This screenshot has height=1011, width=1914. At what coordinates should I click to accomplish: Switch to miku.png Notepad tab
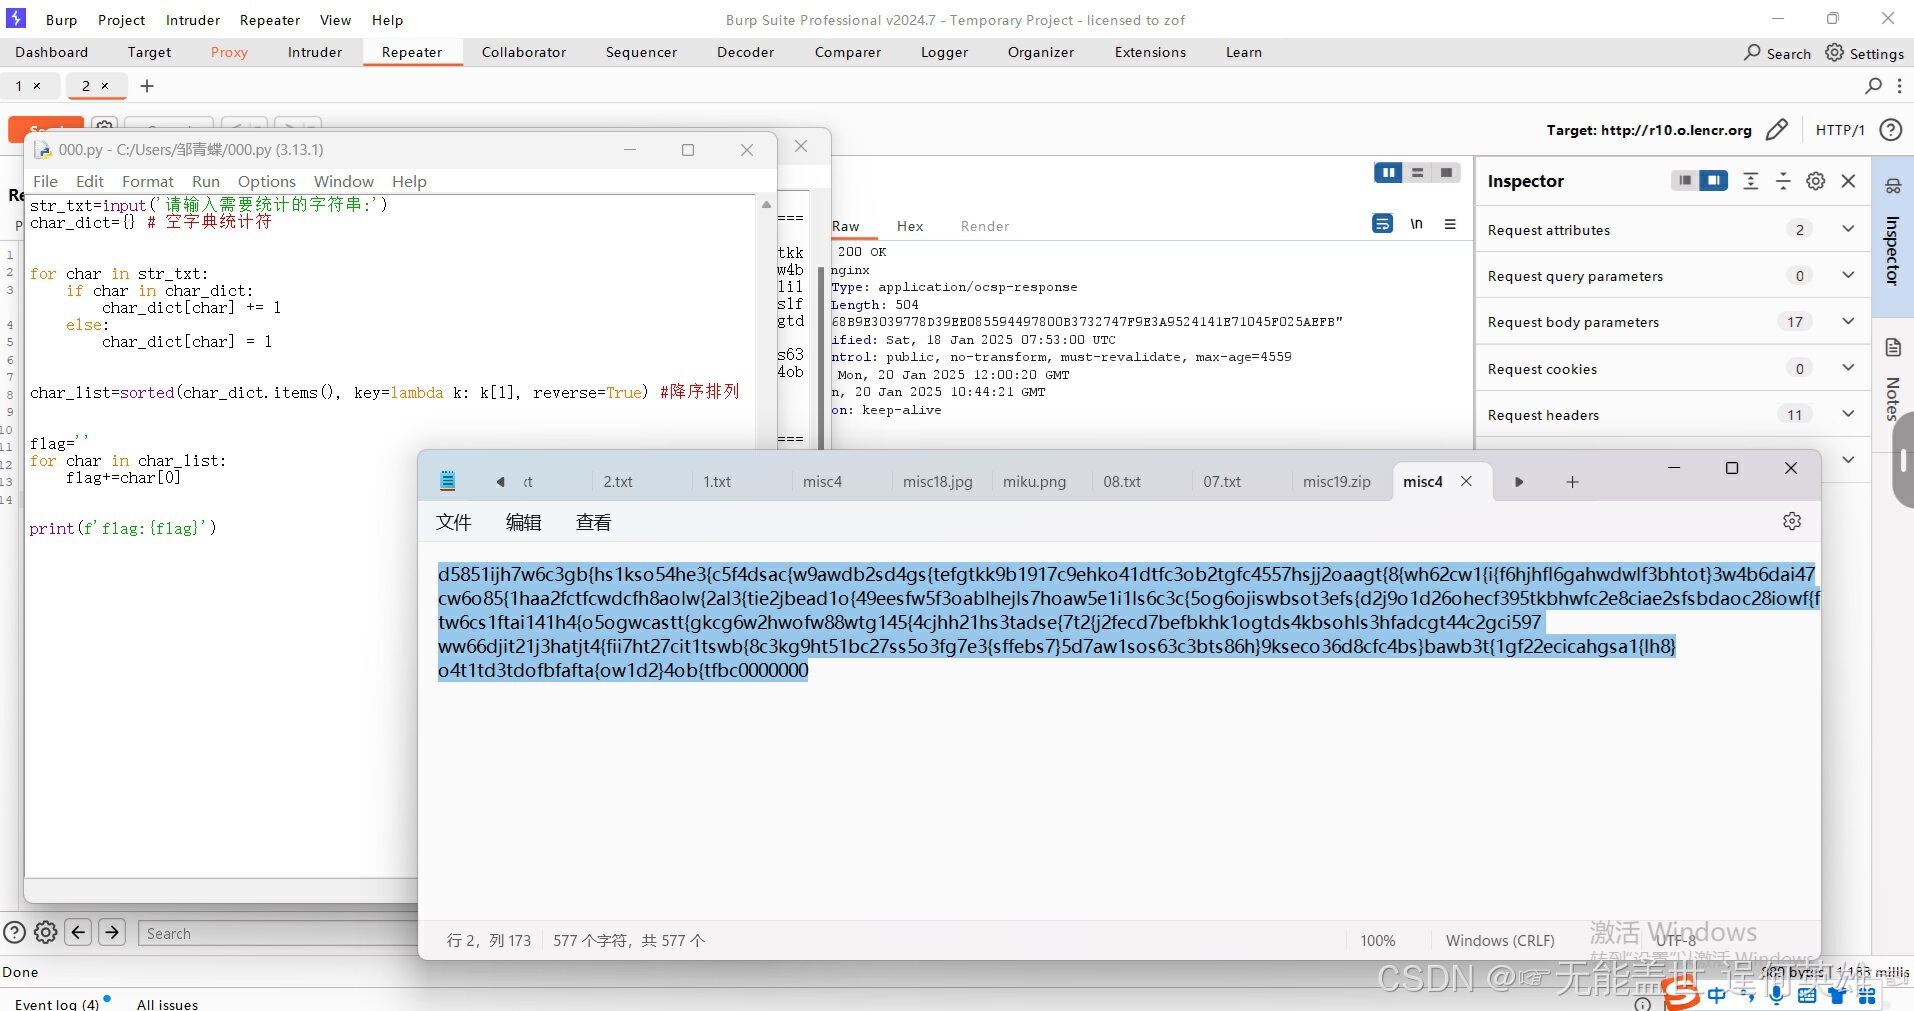[x=1034, y=482]
